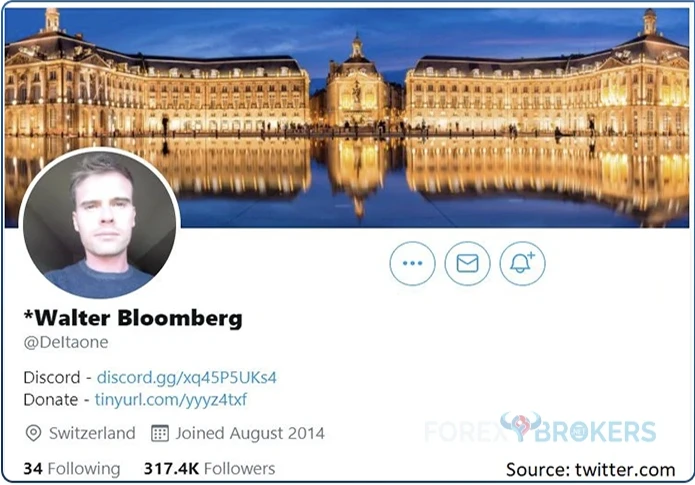Click the BROKERS watermark text

tap(595, 432)
